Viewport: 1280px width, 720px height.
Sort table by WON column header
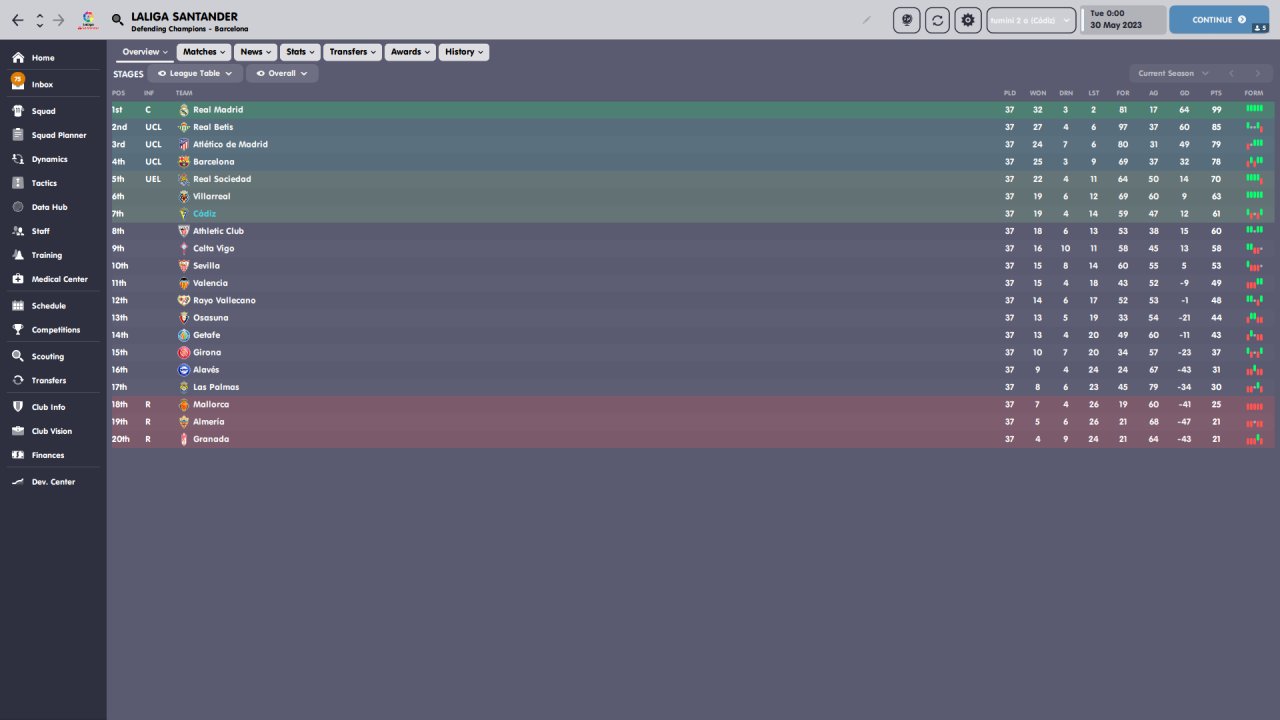point(1038,93)
